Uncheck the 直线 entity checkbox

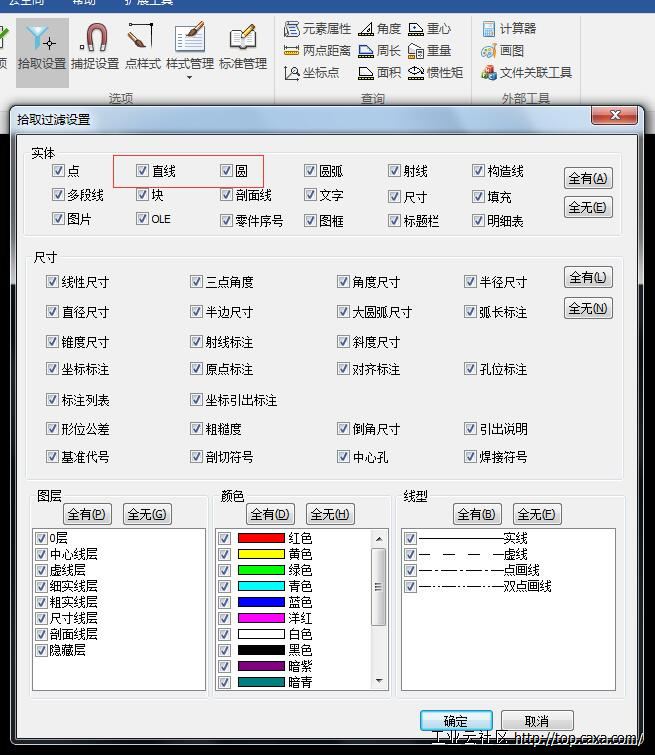click(142, 171)
